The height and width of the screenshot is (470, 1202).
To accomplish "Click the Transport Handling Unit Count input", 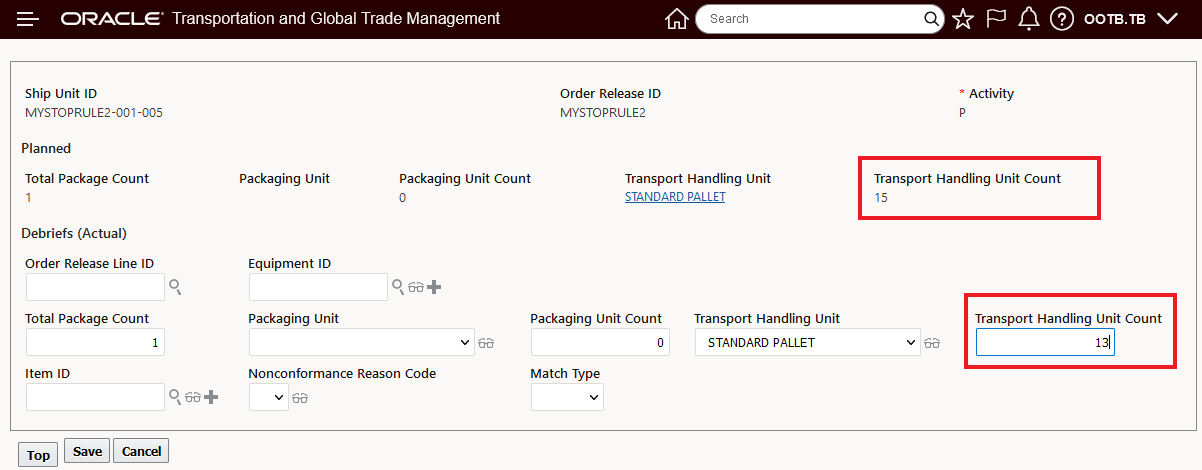I will click(1044, 343).
